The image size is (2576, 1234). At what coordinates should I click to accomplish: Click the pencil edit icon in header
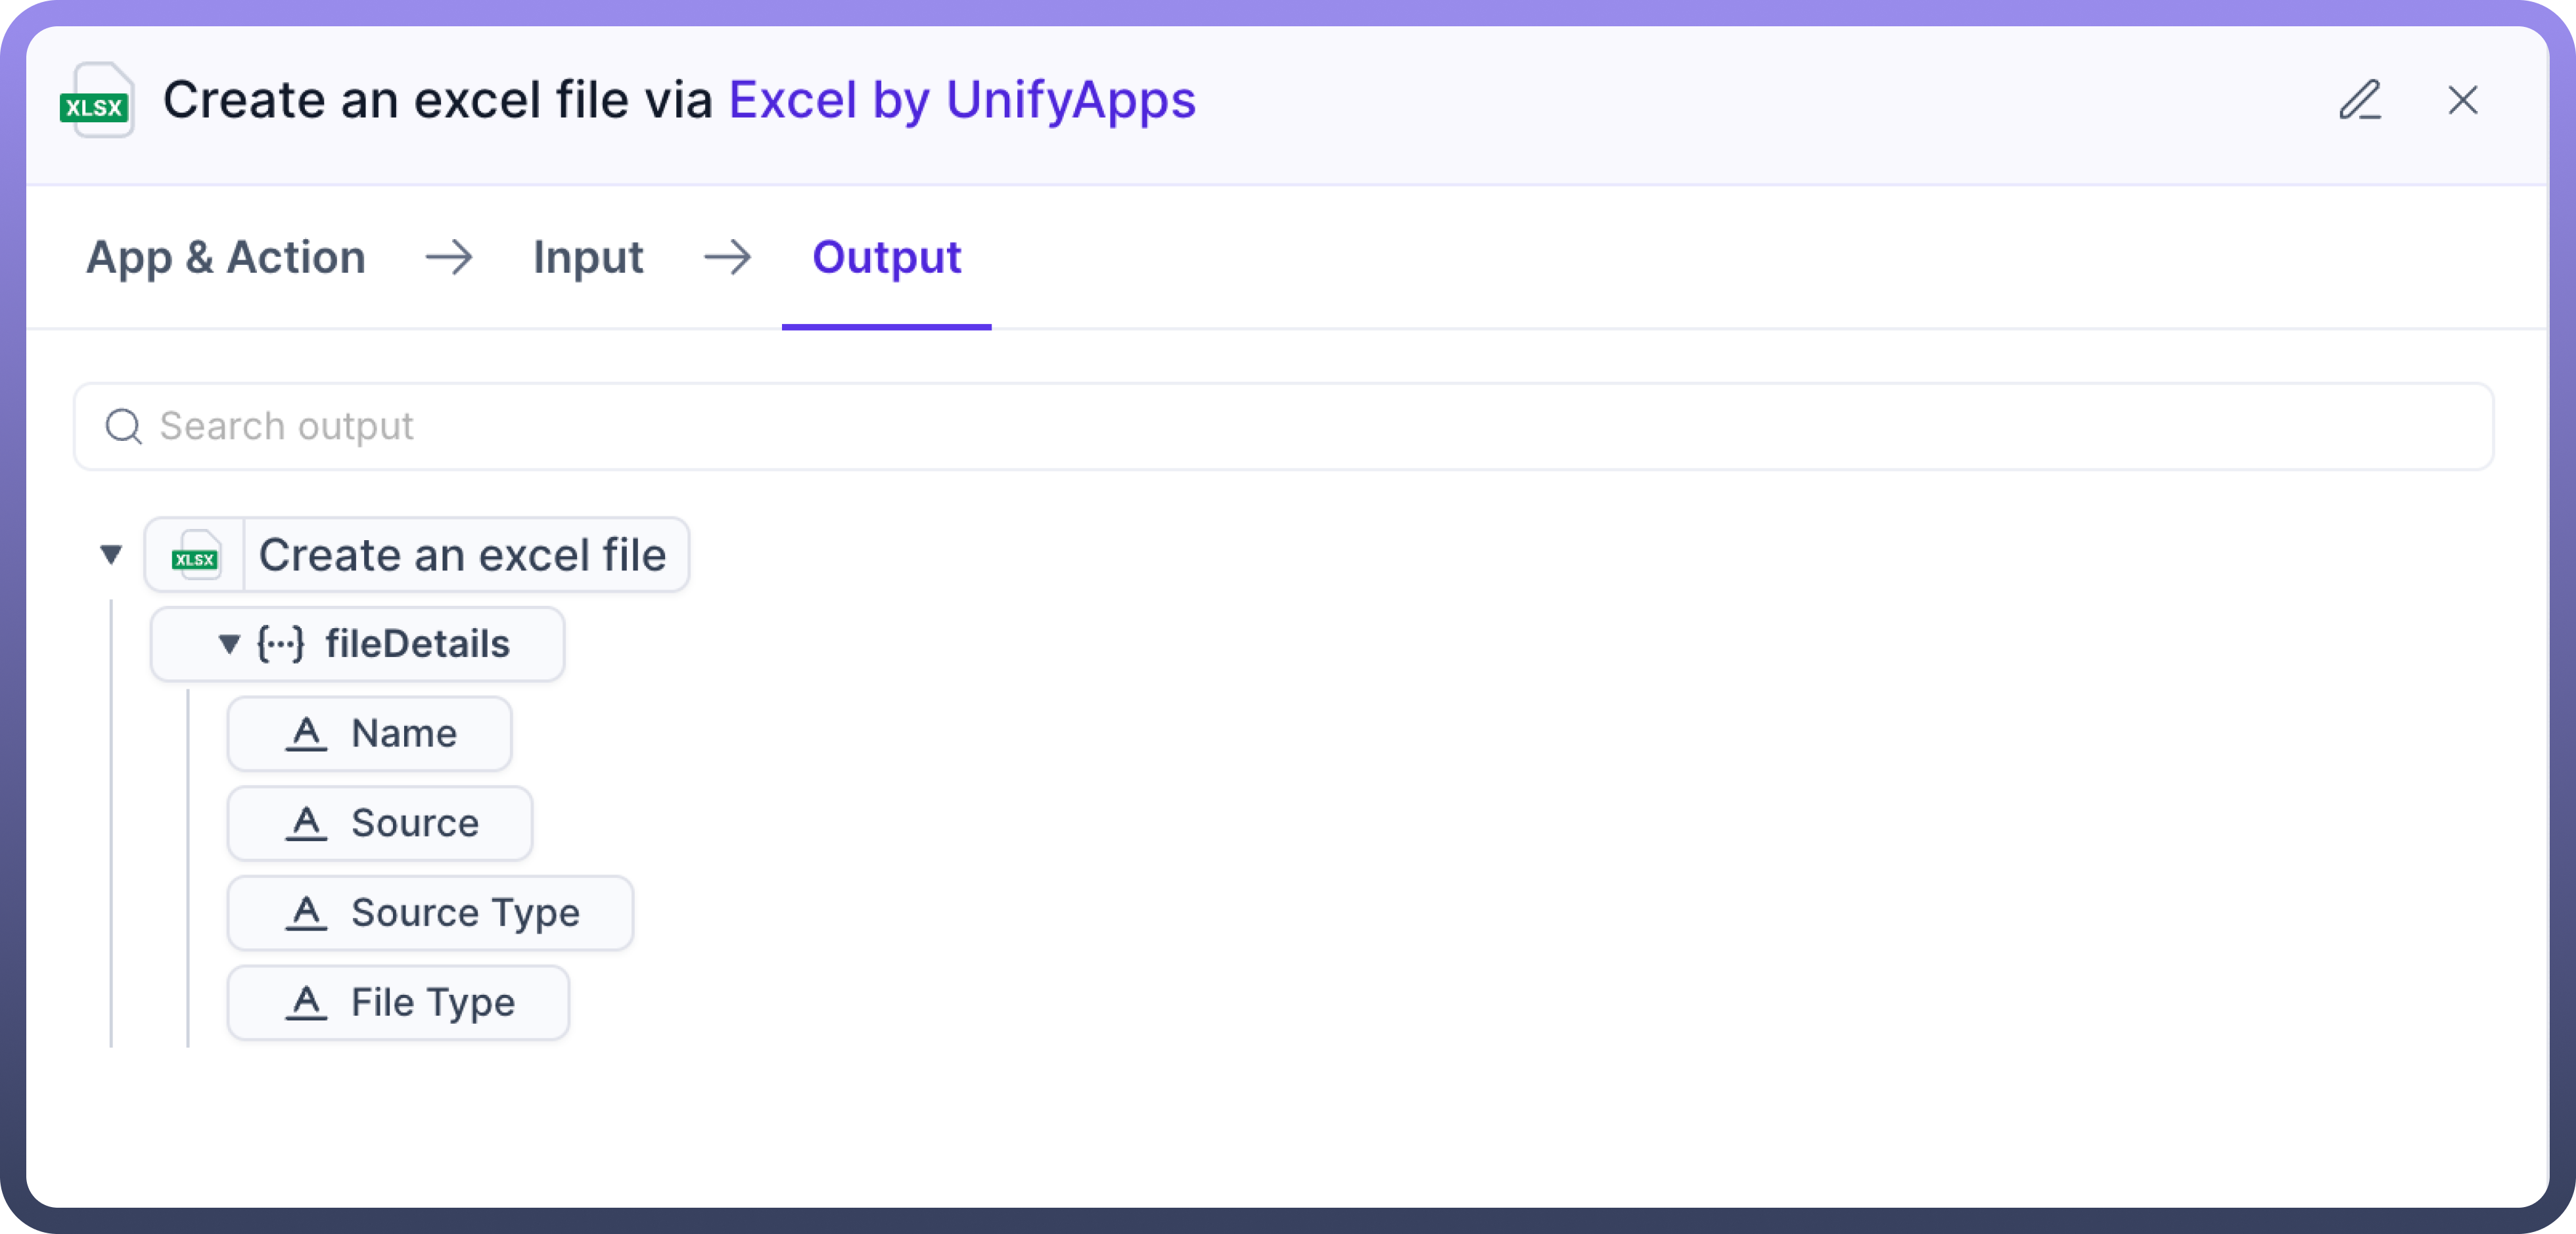click(x=2360, y=100)
